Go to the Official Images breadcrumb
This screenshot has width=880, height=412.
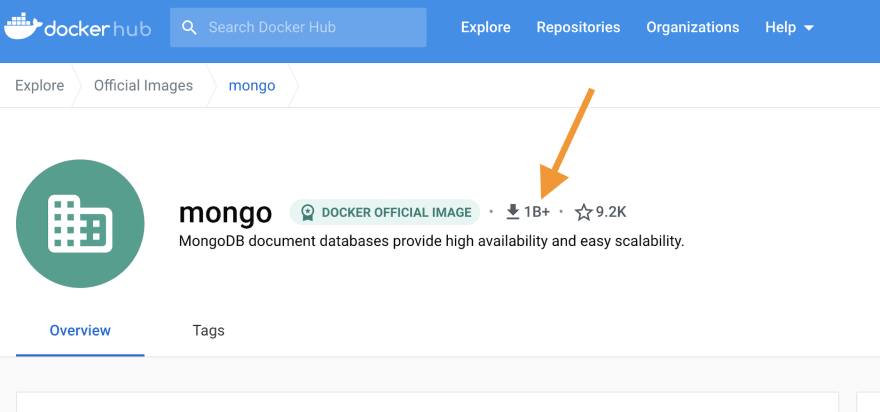(143, 85)
